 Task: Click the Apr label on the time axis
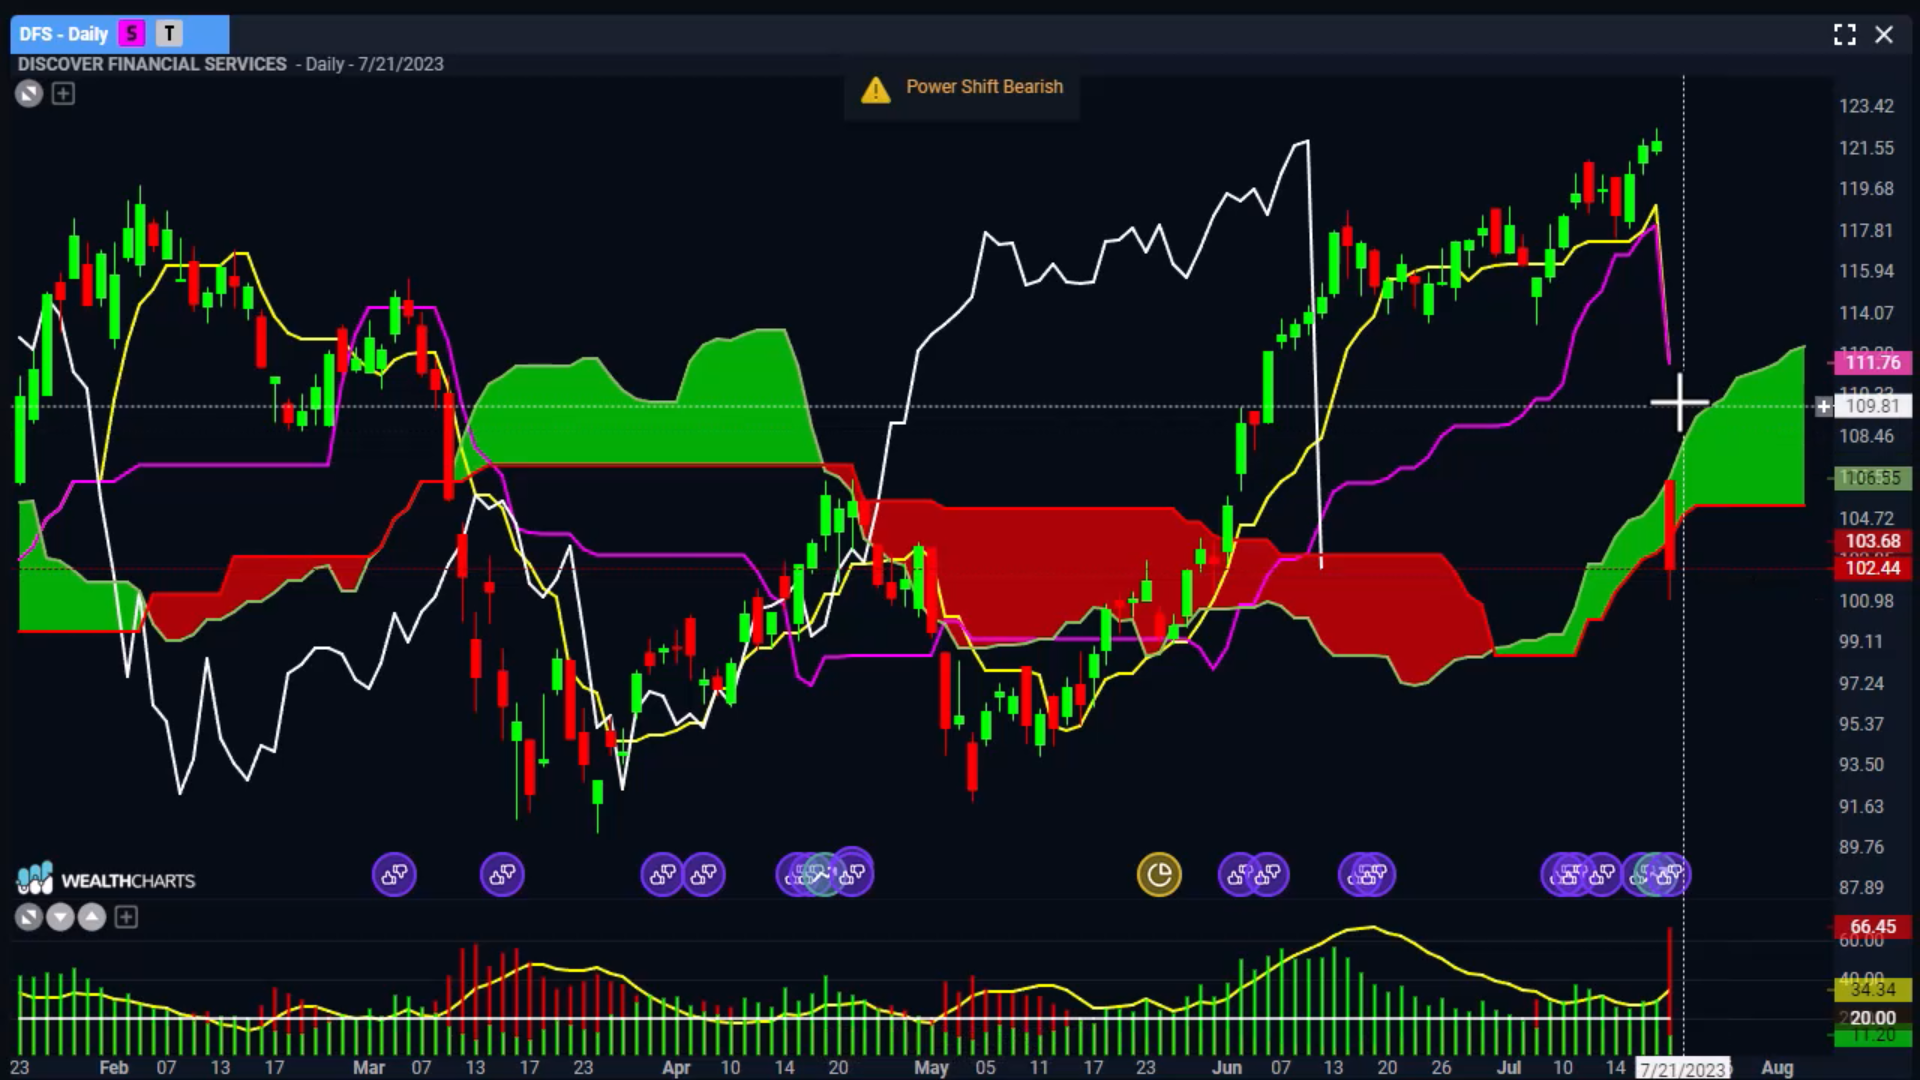[x=676, y=1067]
